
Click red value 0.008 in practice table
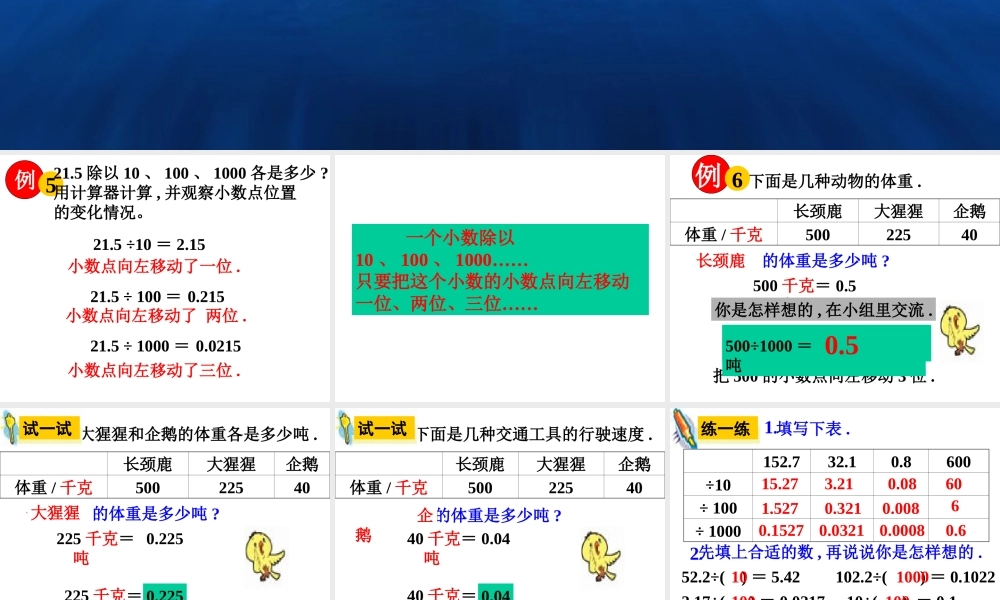pyautogui.click(x=901, y=508)
